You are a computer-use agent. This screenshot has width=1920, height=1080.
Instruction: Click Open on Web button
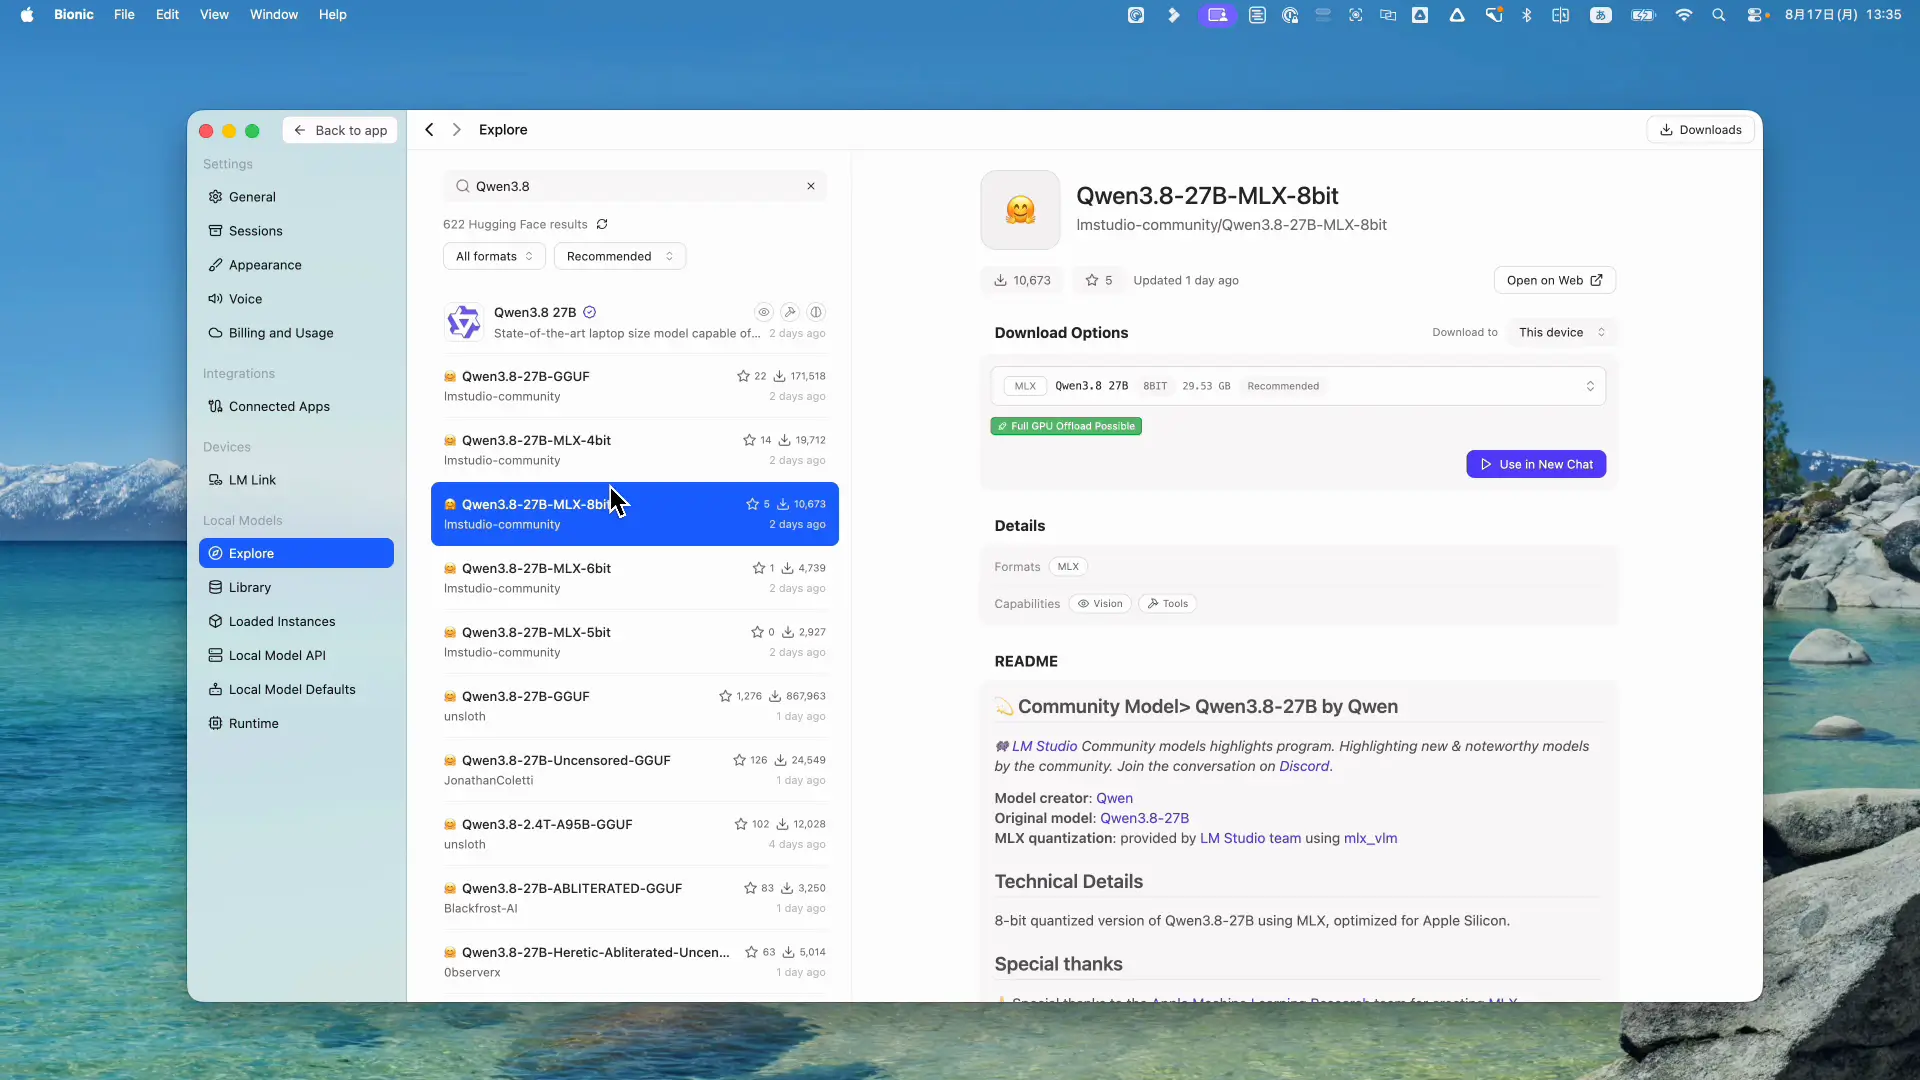pyautogui.click(x=1555, y=280)
